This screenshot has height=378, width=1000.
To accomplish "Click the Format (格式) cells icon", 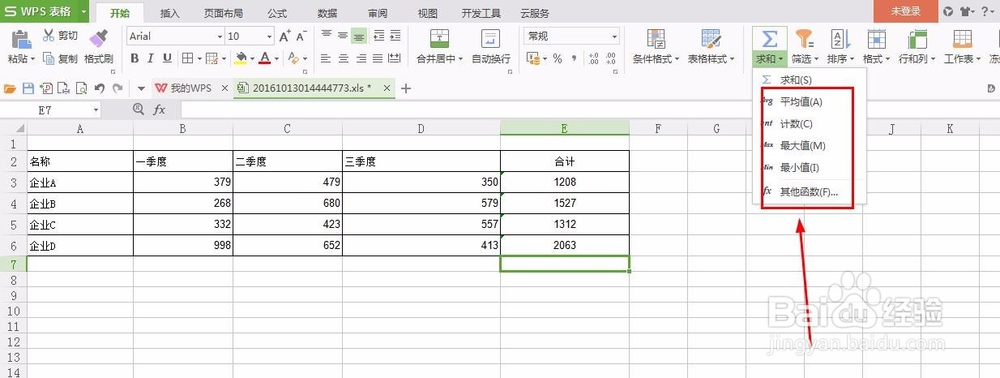I will click(876, 38).
